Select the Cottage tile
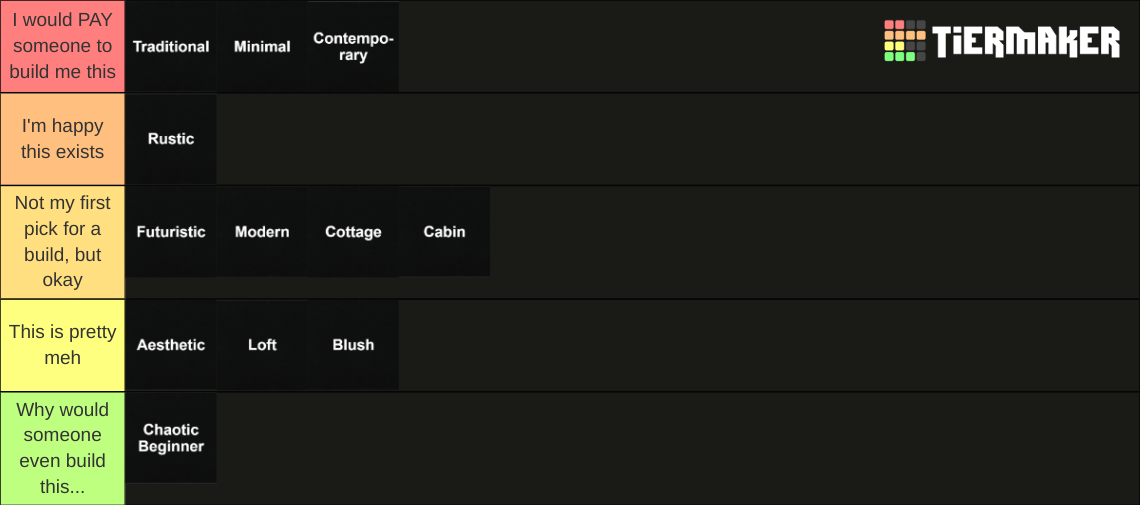This screenshot has width=1140, height=505. click(353, 232)
